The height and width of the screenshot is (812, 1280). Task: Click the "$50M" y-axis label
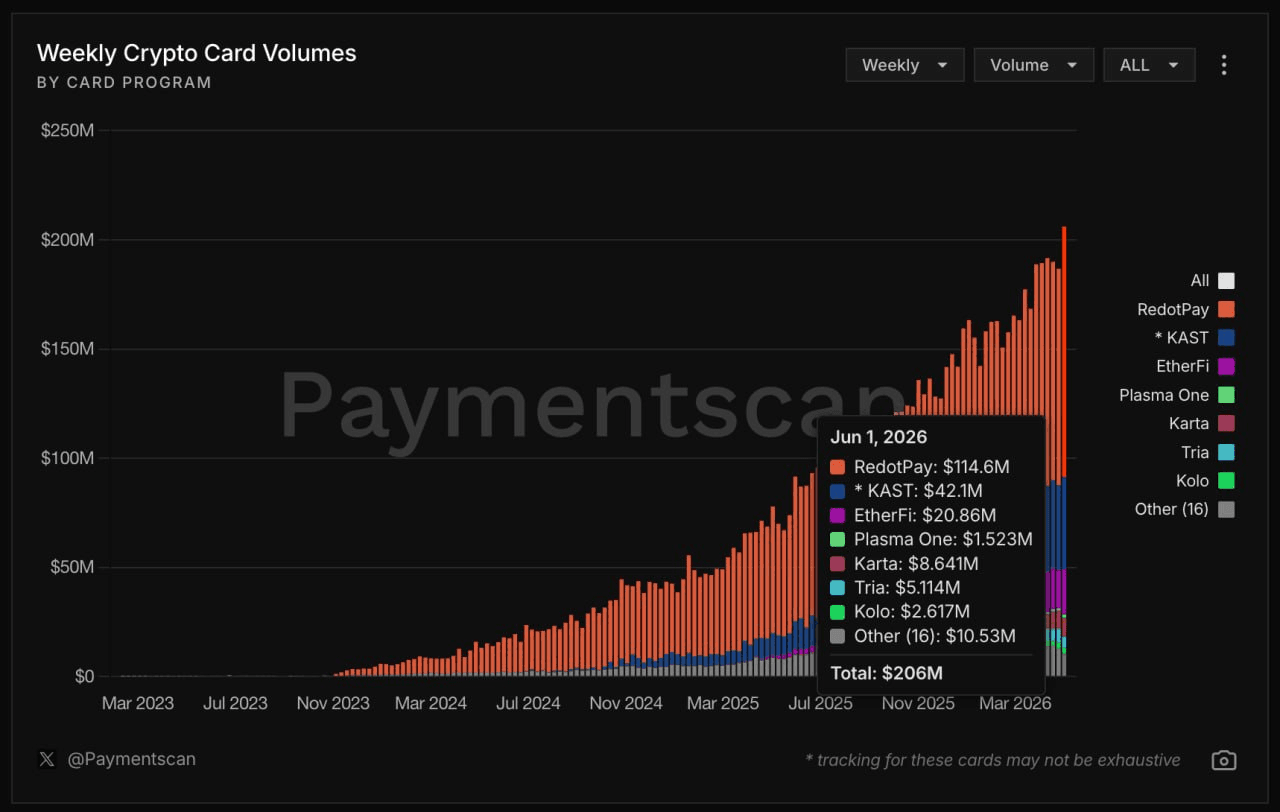[72, 567]
